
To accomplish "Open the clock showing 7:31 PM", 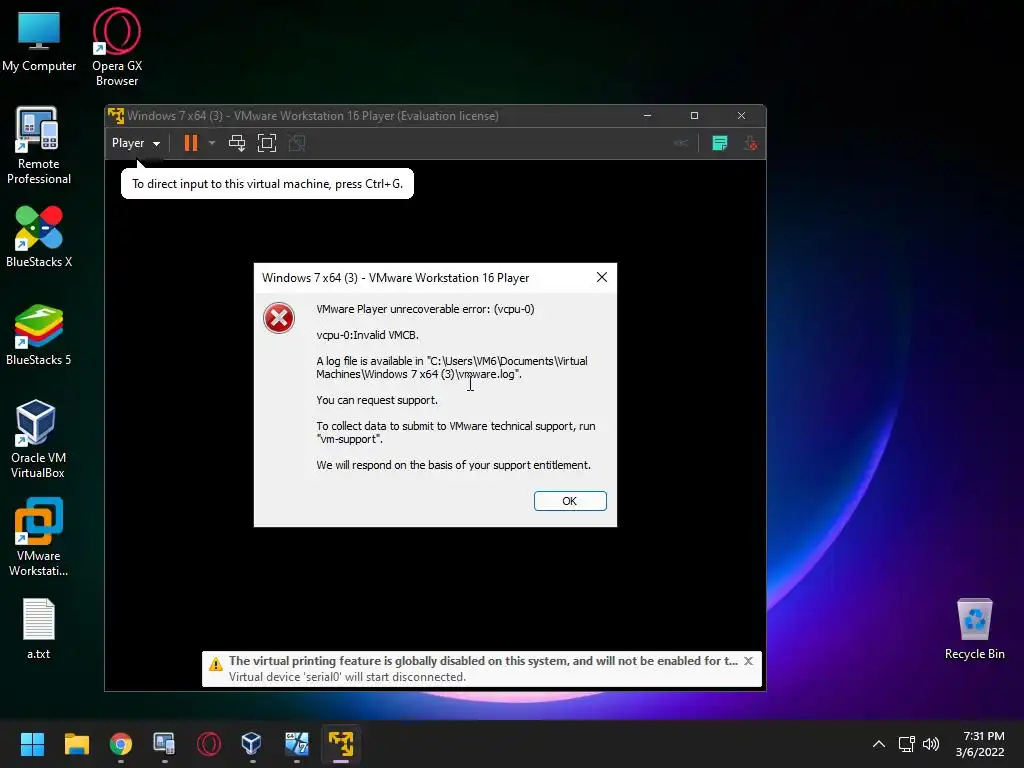I will coord(980,744).
